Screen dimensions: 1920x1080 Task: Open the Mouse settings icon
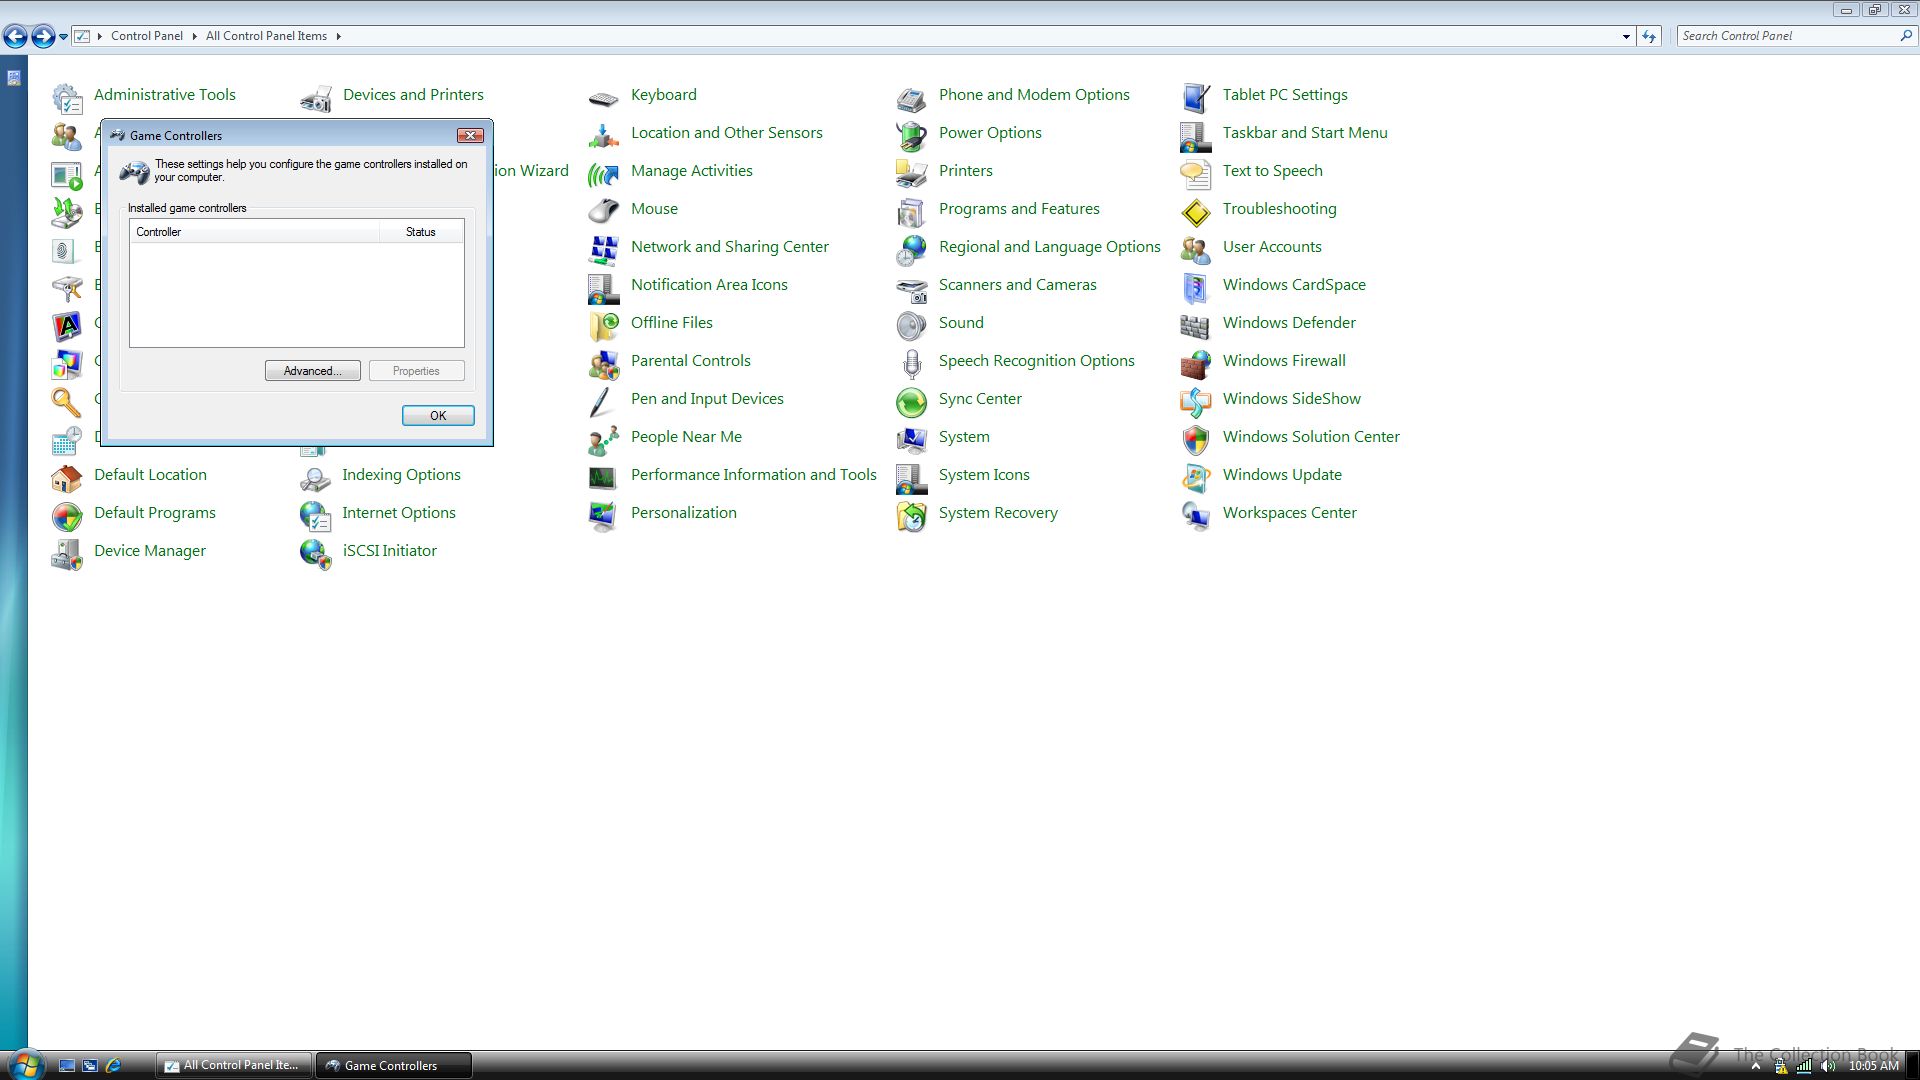point(604,212)
